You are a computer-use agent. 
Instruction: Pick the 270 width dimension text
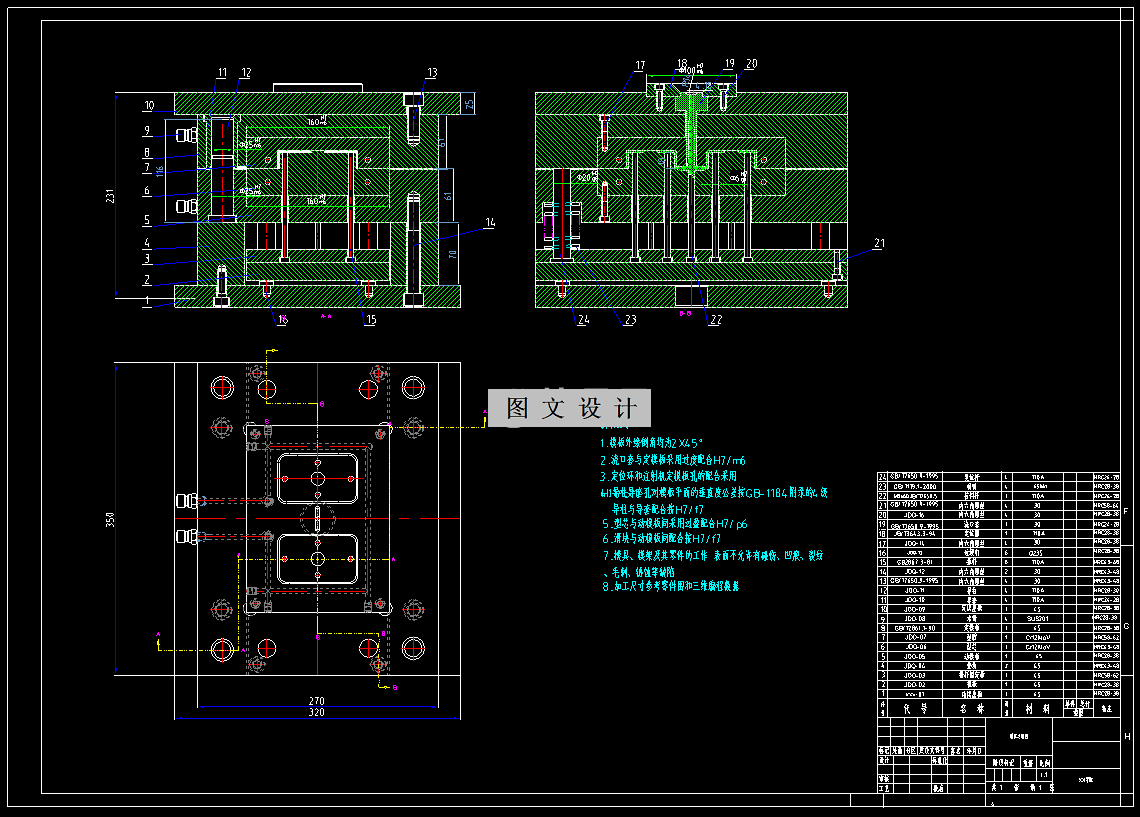[x=316, y=701]
